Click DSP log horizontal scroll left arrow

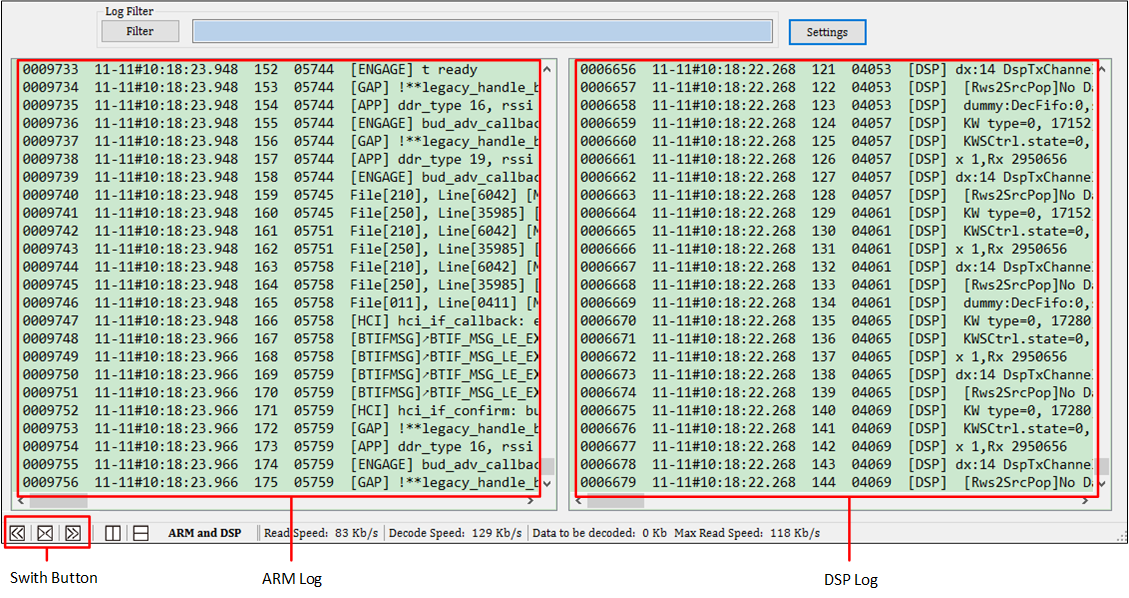tap(580, 501)
